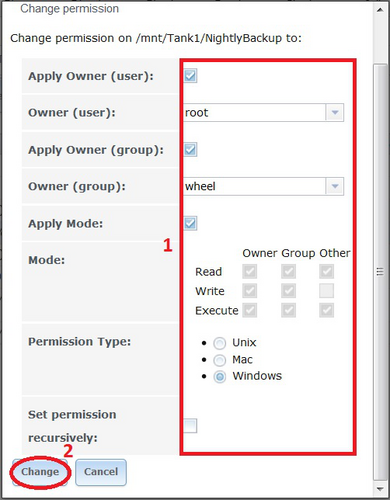
Task: Click the Cancel button
Action: tap(101, 472)
